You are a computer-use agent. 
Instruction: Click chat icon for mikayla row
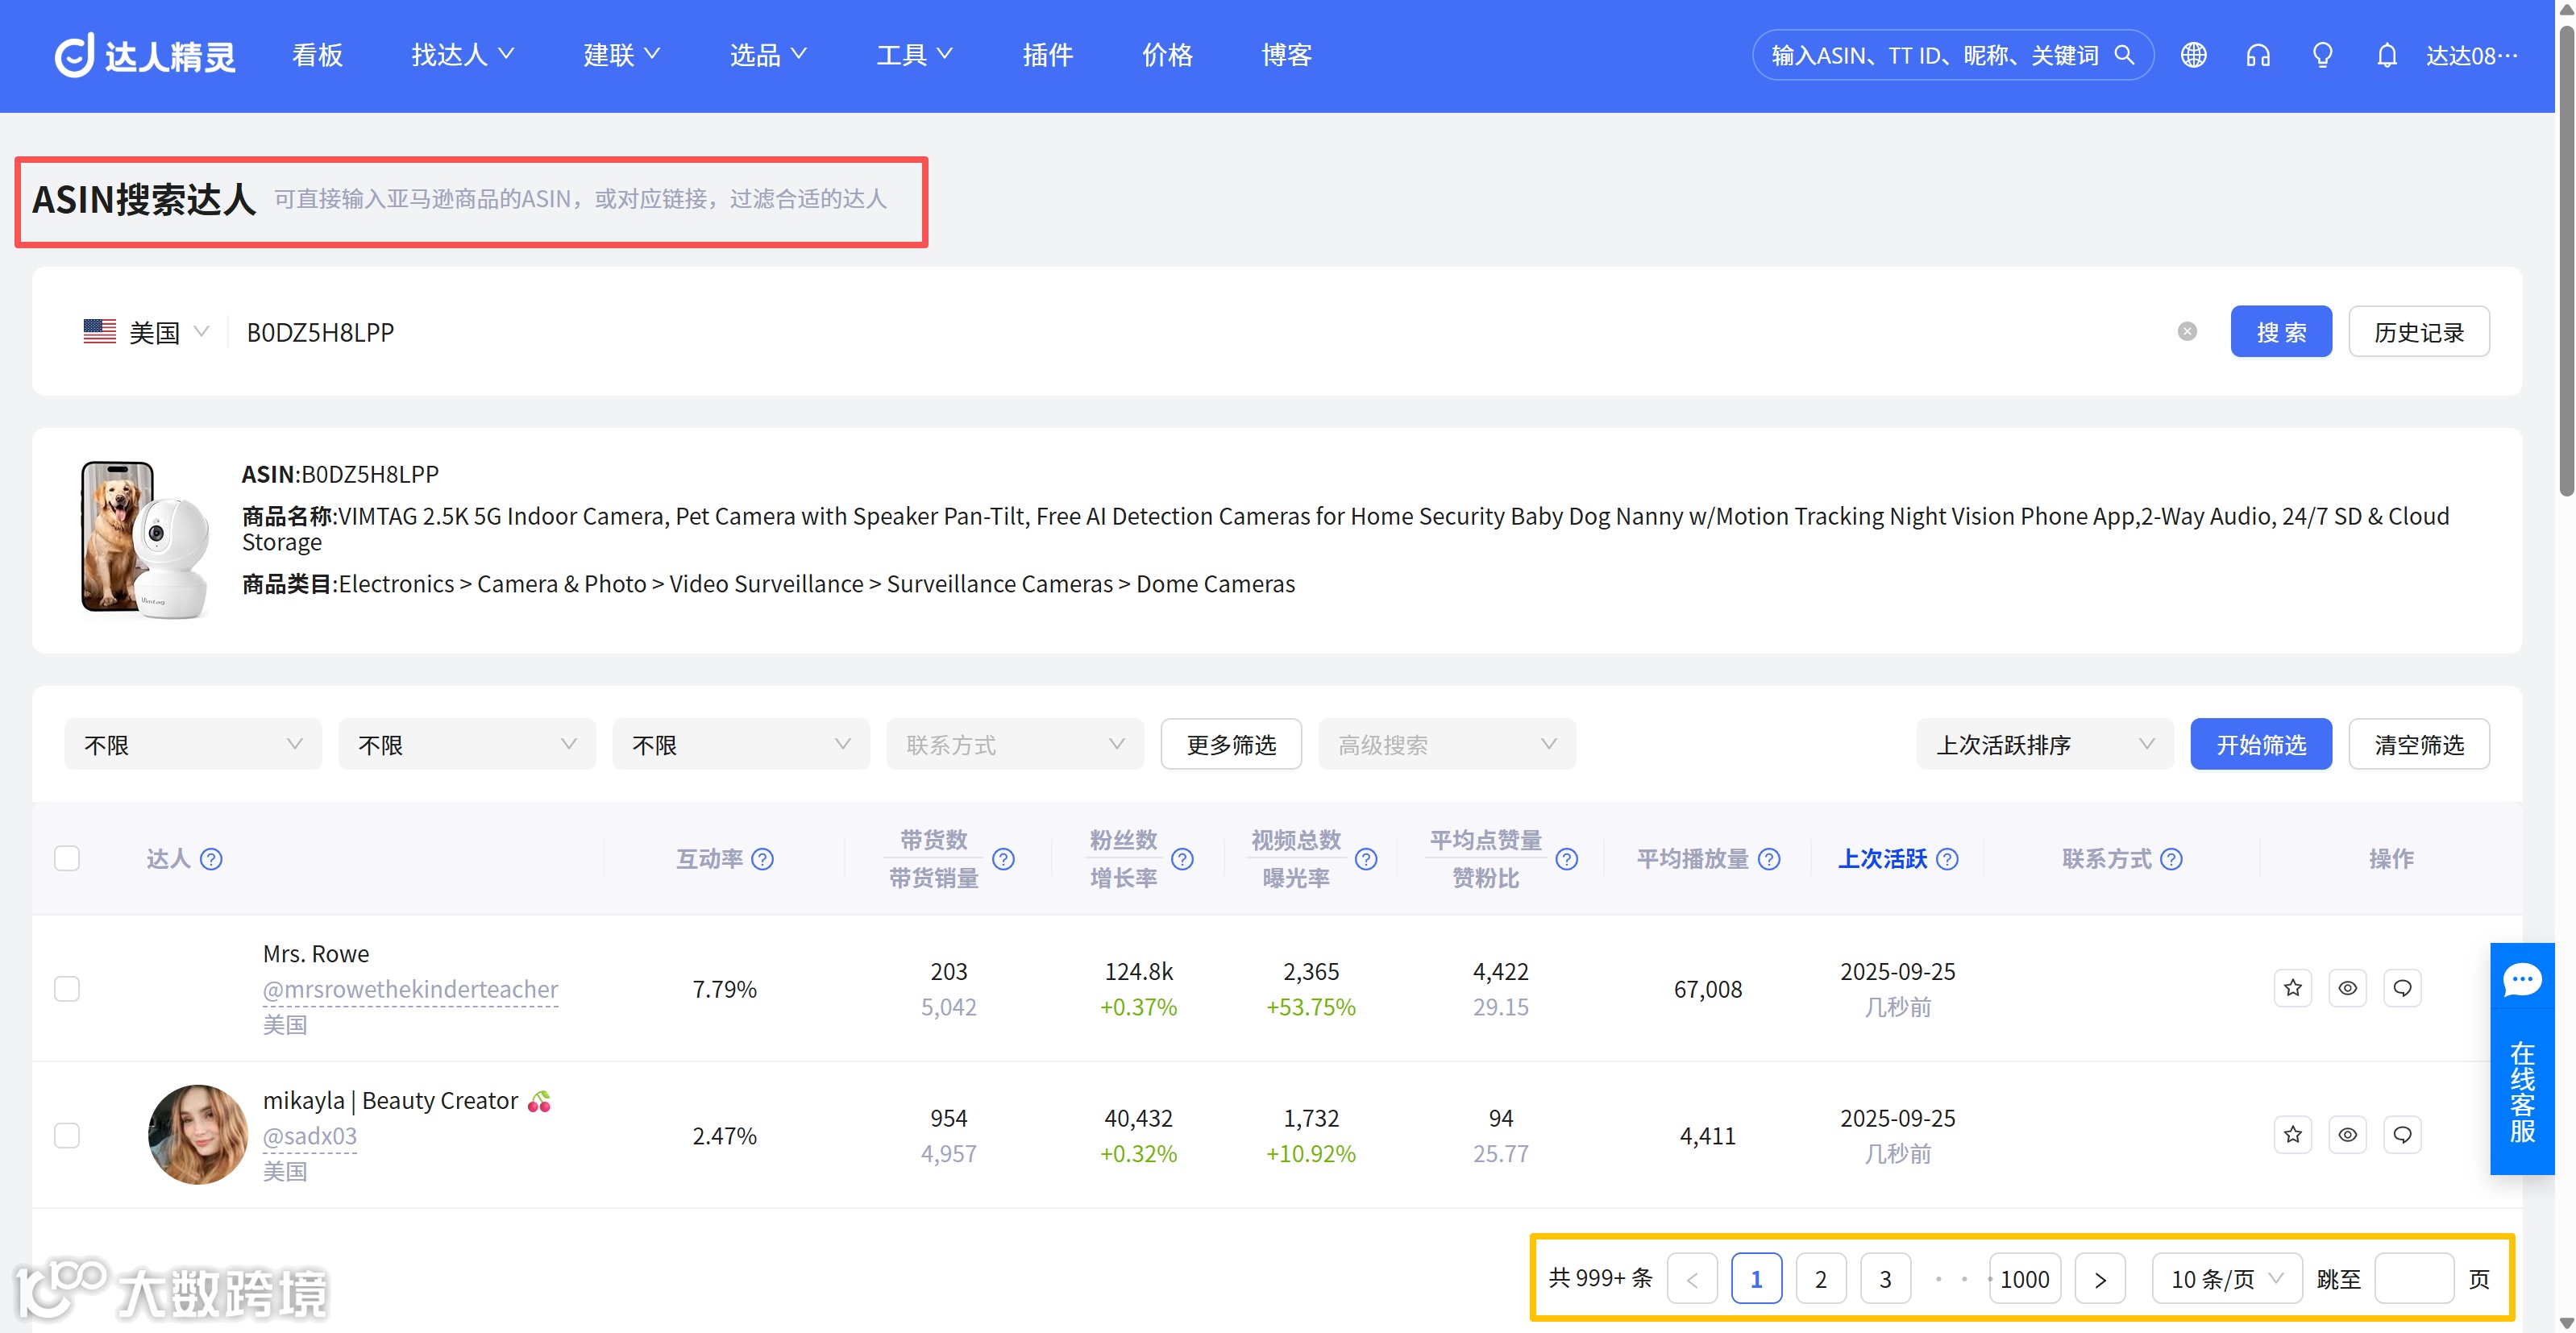coord(2401,1134)
